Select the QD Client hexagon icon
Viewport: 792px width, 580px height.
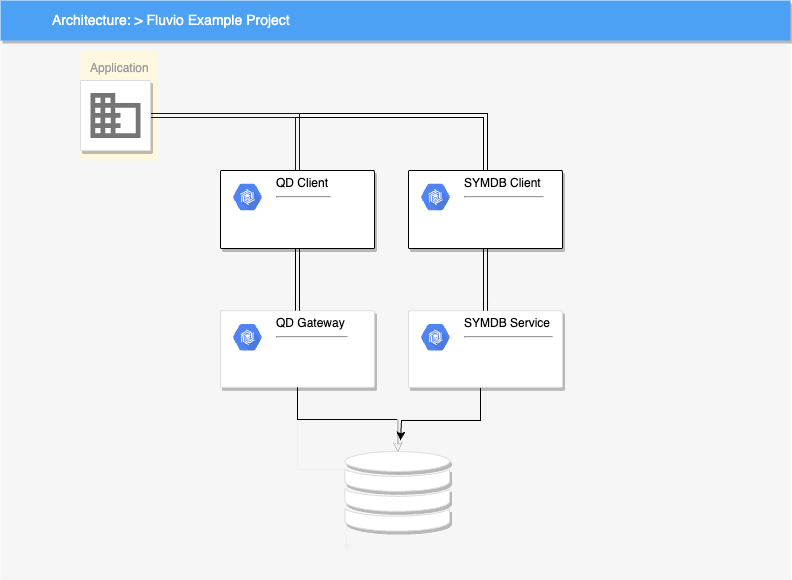(246, 197)
